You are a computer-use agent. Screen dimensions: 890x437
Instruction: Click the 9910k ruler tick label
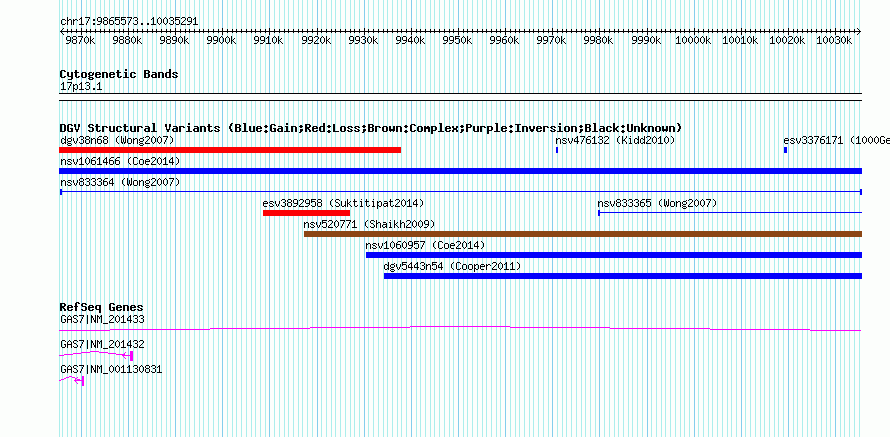268,41
